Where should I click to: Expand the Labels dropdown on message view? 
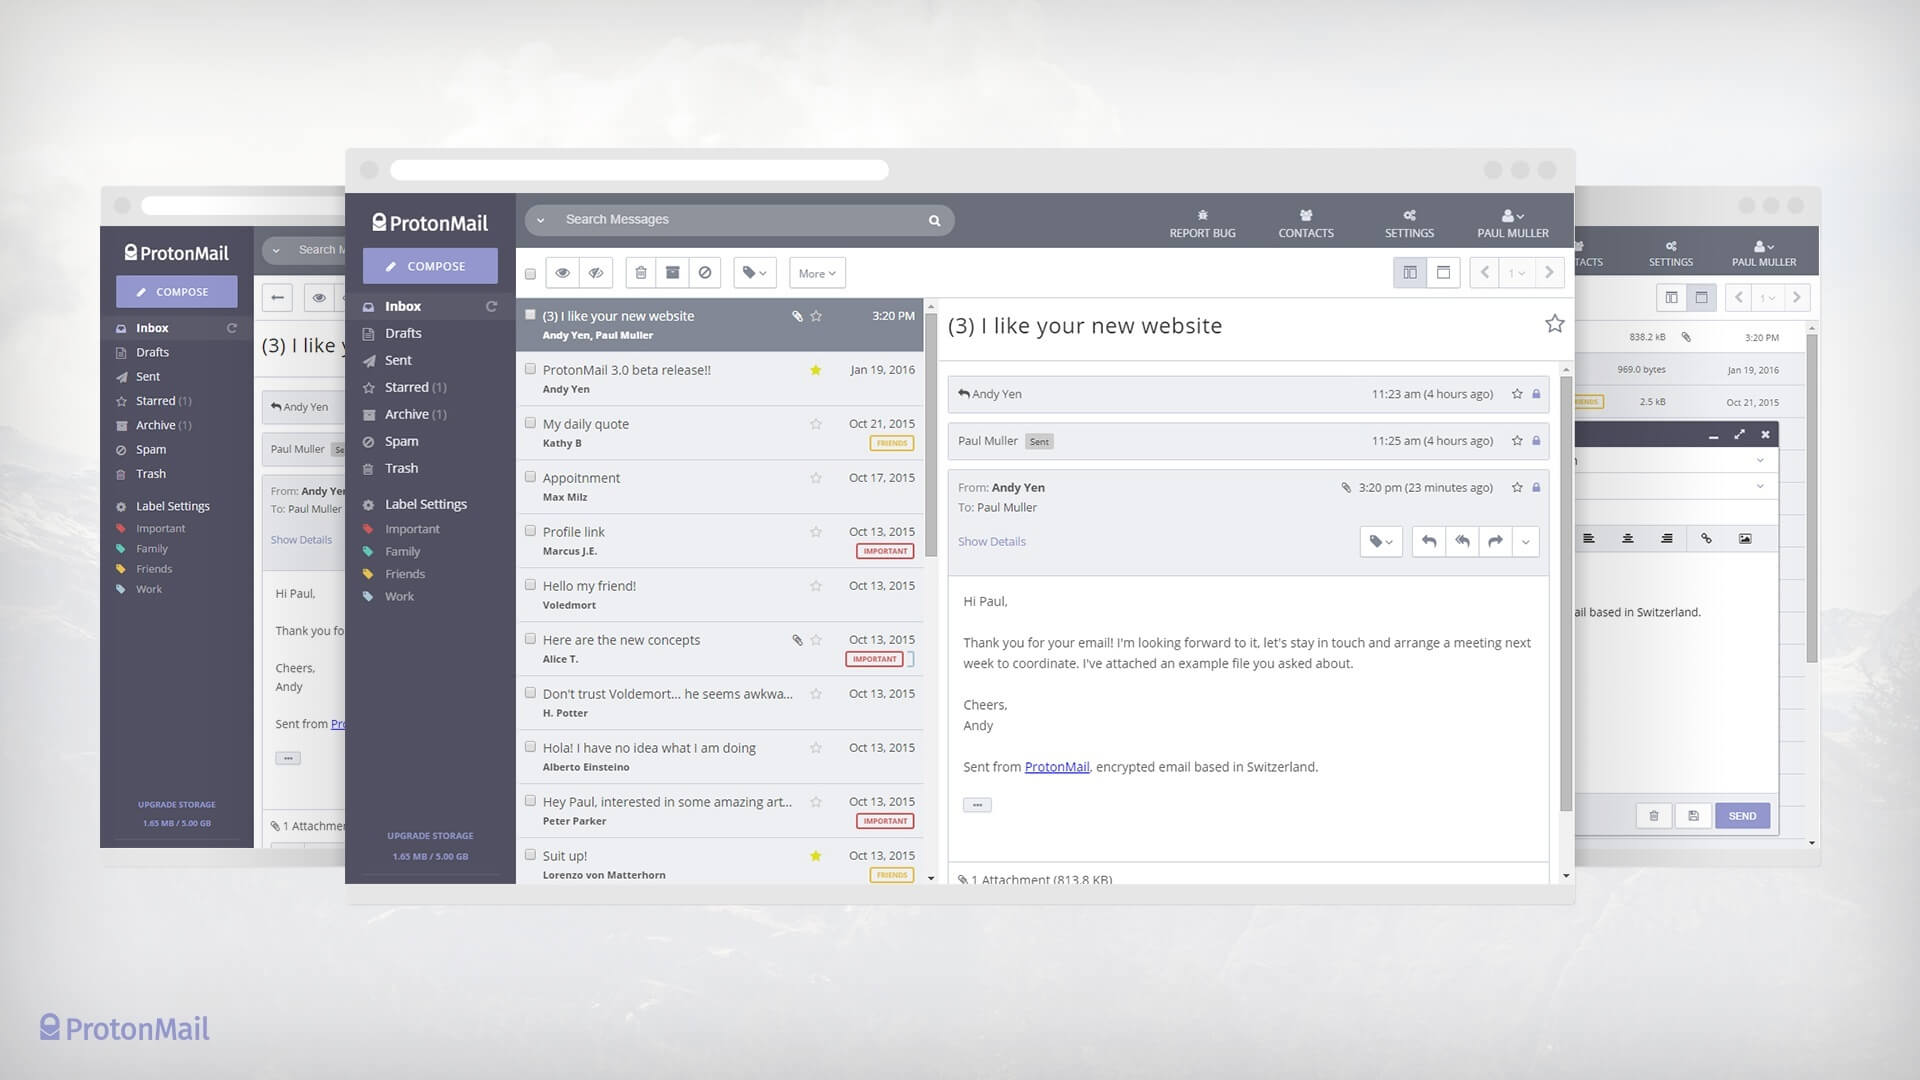1385,541
